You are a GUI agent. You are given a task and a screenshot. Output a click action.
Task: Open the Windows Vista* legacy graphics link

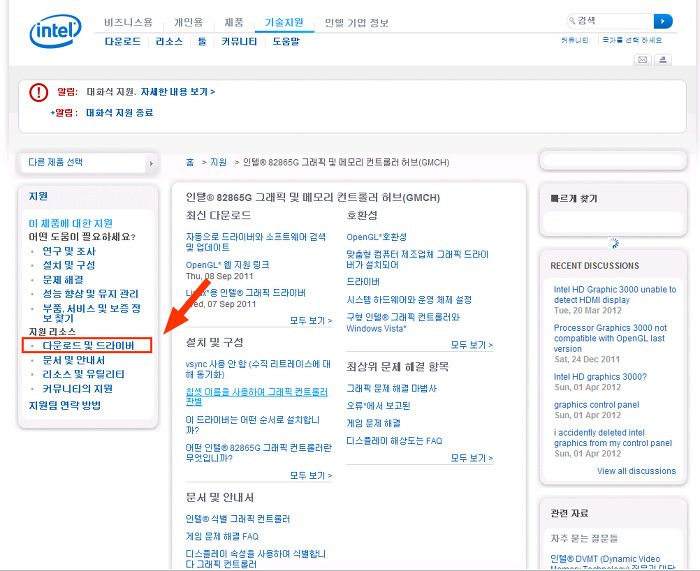pyautogui.click(x=403, y=323)
